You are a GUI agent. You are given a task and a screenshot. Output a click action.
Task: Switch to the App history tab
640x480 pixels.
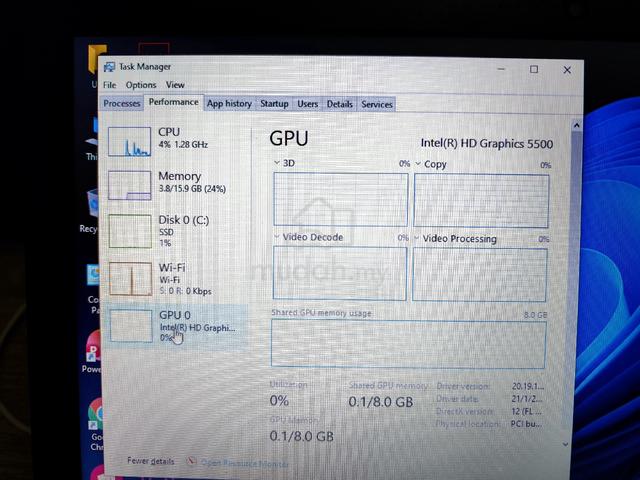pos(229,104)
